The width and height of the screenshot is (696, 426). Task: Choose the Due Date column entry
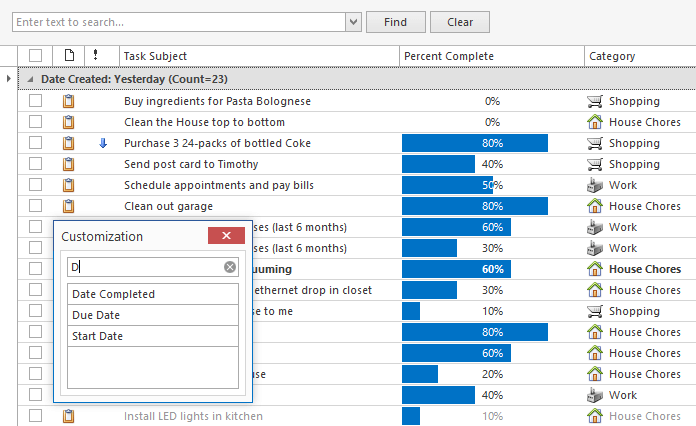[153, 315]
